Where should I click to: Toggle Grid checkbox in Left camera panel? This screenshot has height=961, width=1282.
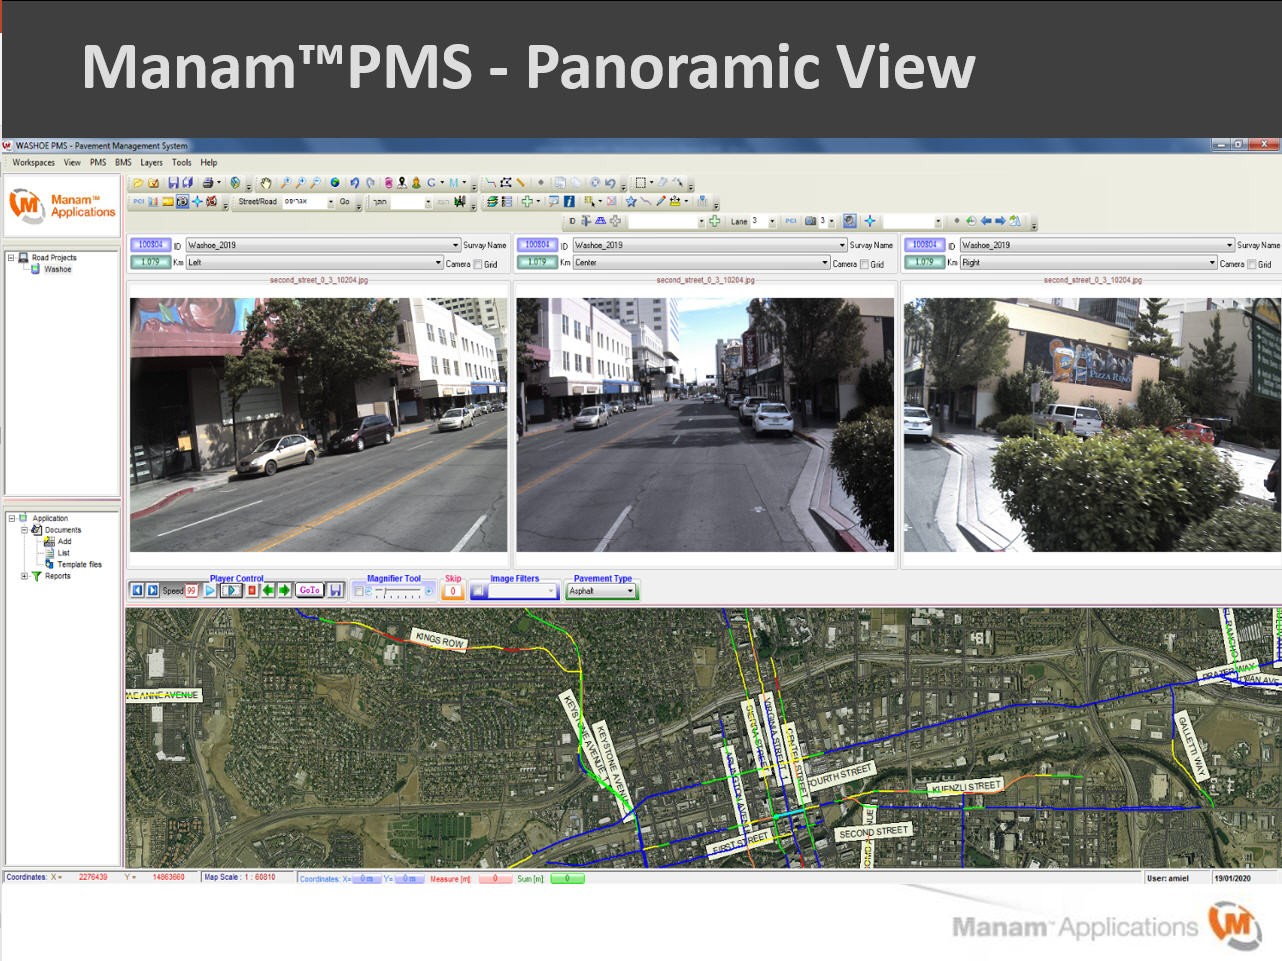[x=478, y=264]
